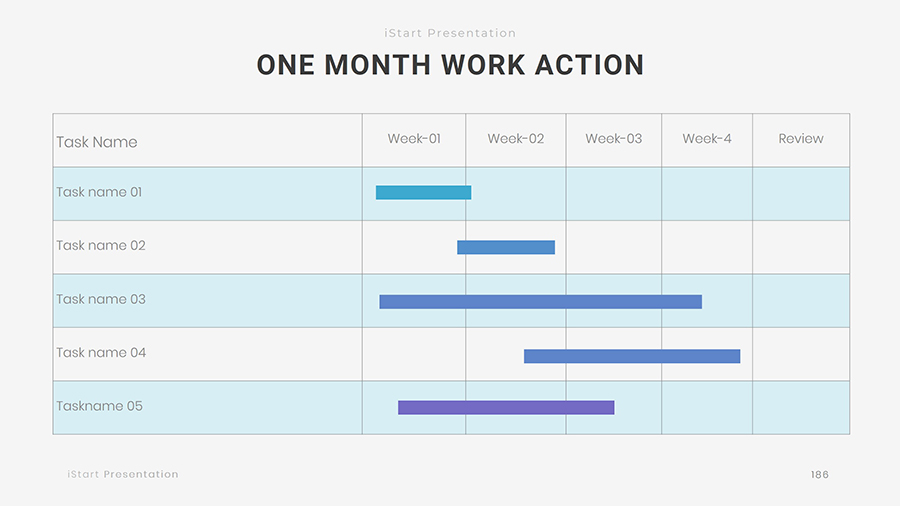Select the 'Week-03' column header
Image resolution: width=900 pixels, height=506 pixels.
pyautogui.click(x=614, y=139)
